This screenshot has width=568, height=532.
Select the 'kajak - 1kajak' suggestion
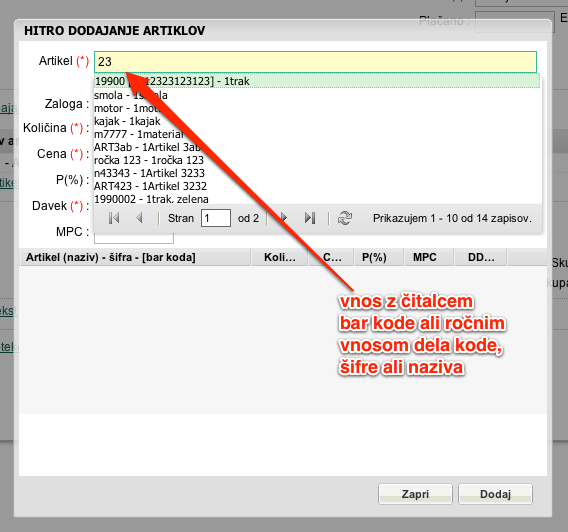coord(318,121)
